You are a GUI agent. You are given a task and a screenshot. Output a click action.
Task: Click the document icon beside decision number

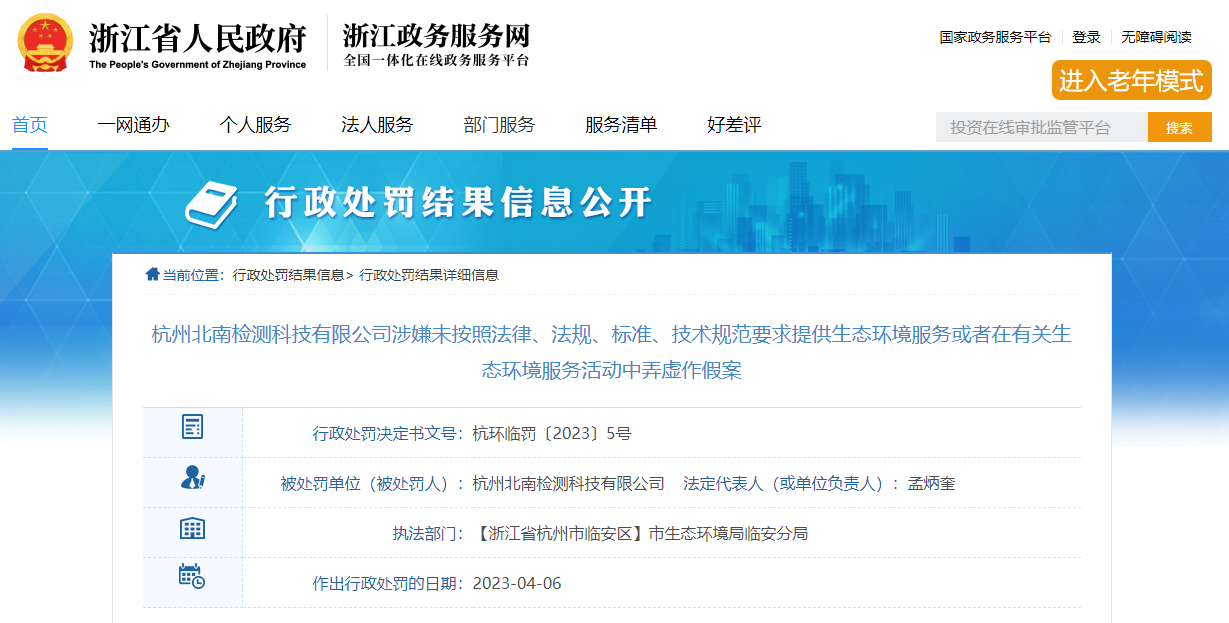click(192, 427)
